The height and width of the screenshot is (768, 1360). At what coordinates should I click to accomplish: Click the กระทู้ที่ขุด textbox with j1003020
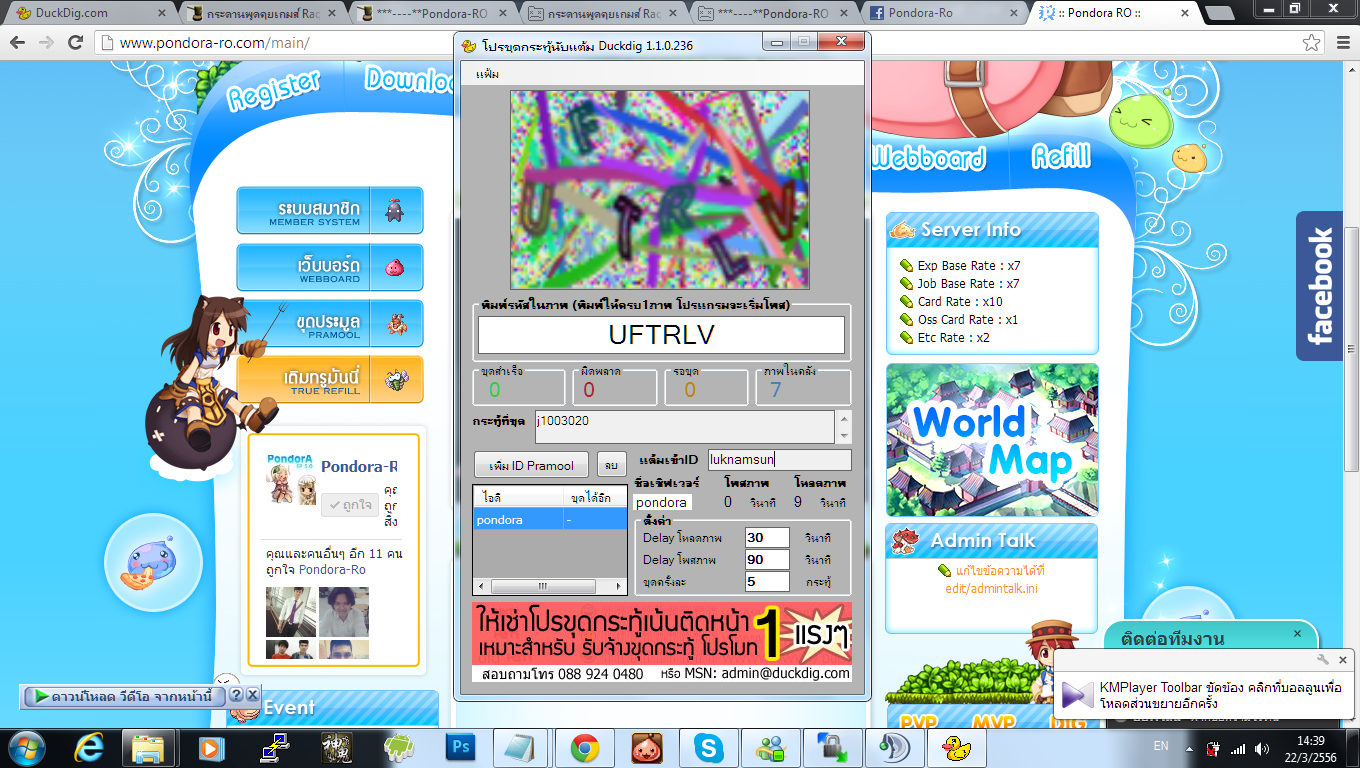pyautogui.click(x=685, y=427)
